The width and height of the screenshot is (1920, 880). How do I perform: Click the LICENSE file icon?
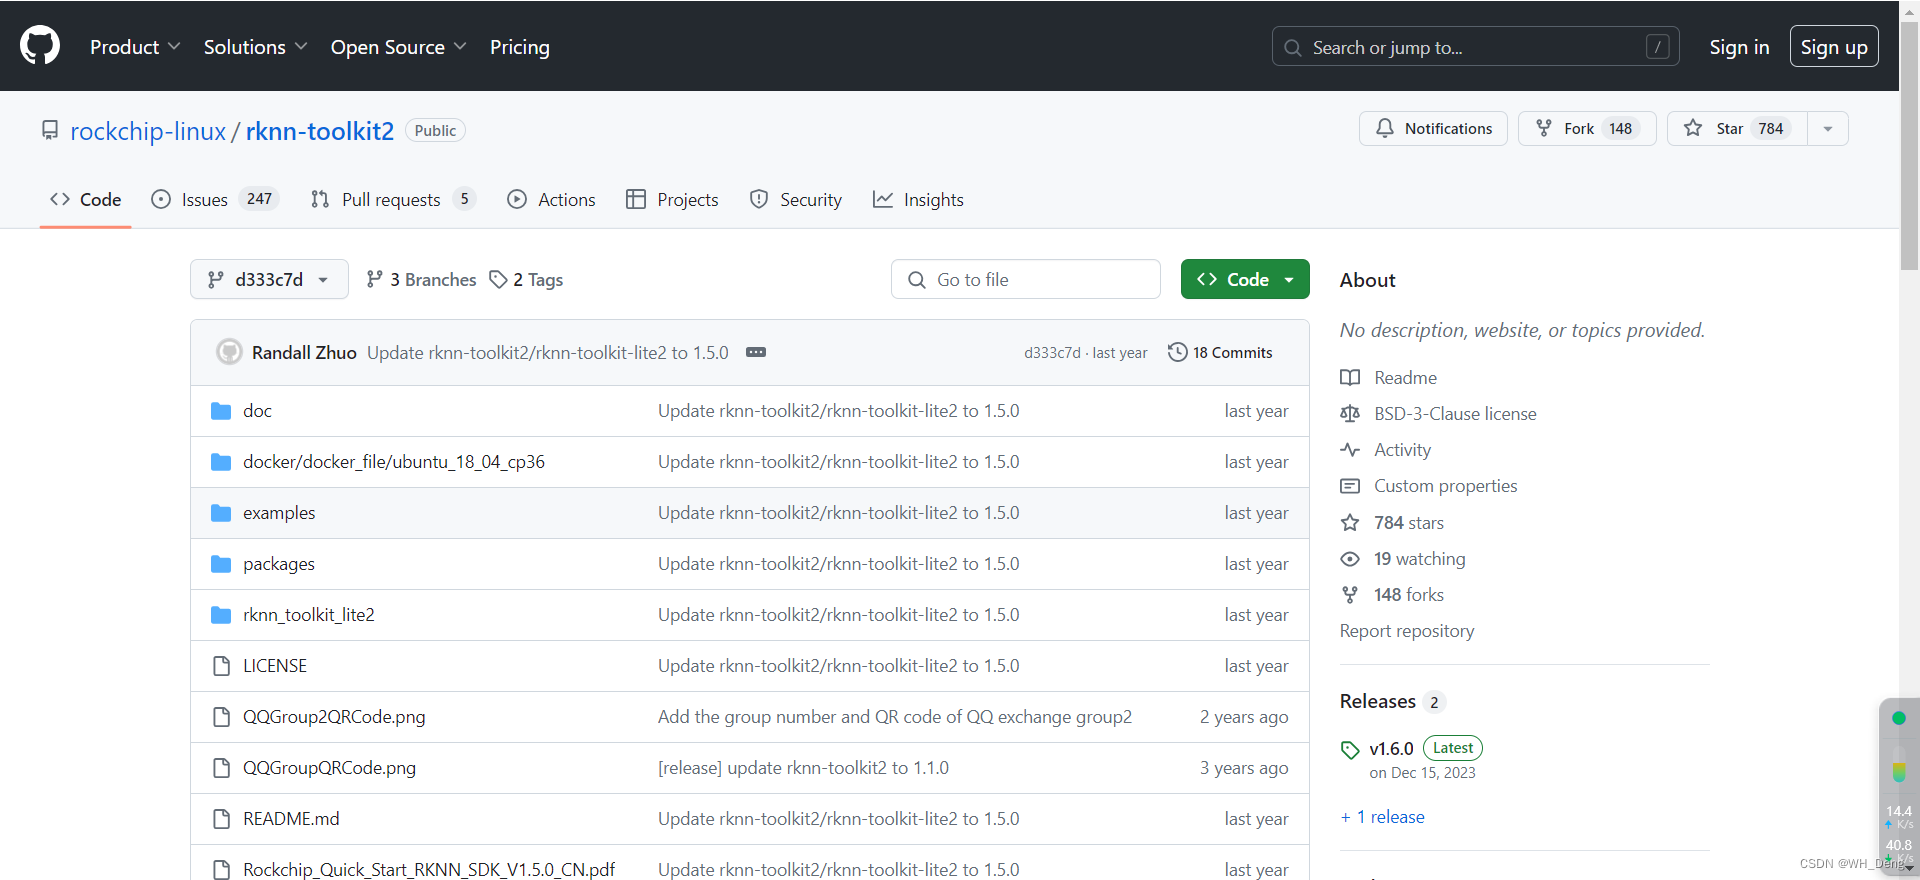(222, 666)
